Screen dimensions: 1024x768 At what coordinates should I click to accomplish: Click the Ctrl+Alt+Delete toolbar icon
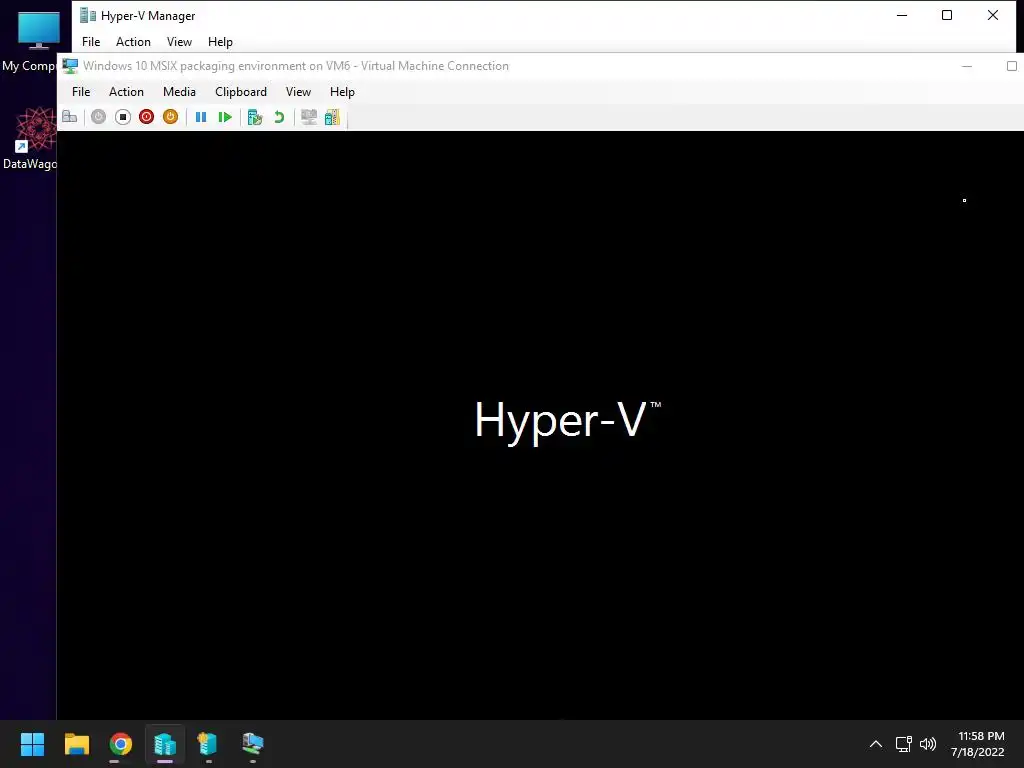coord(70,117)
